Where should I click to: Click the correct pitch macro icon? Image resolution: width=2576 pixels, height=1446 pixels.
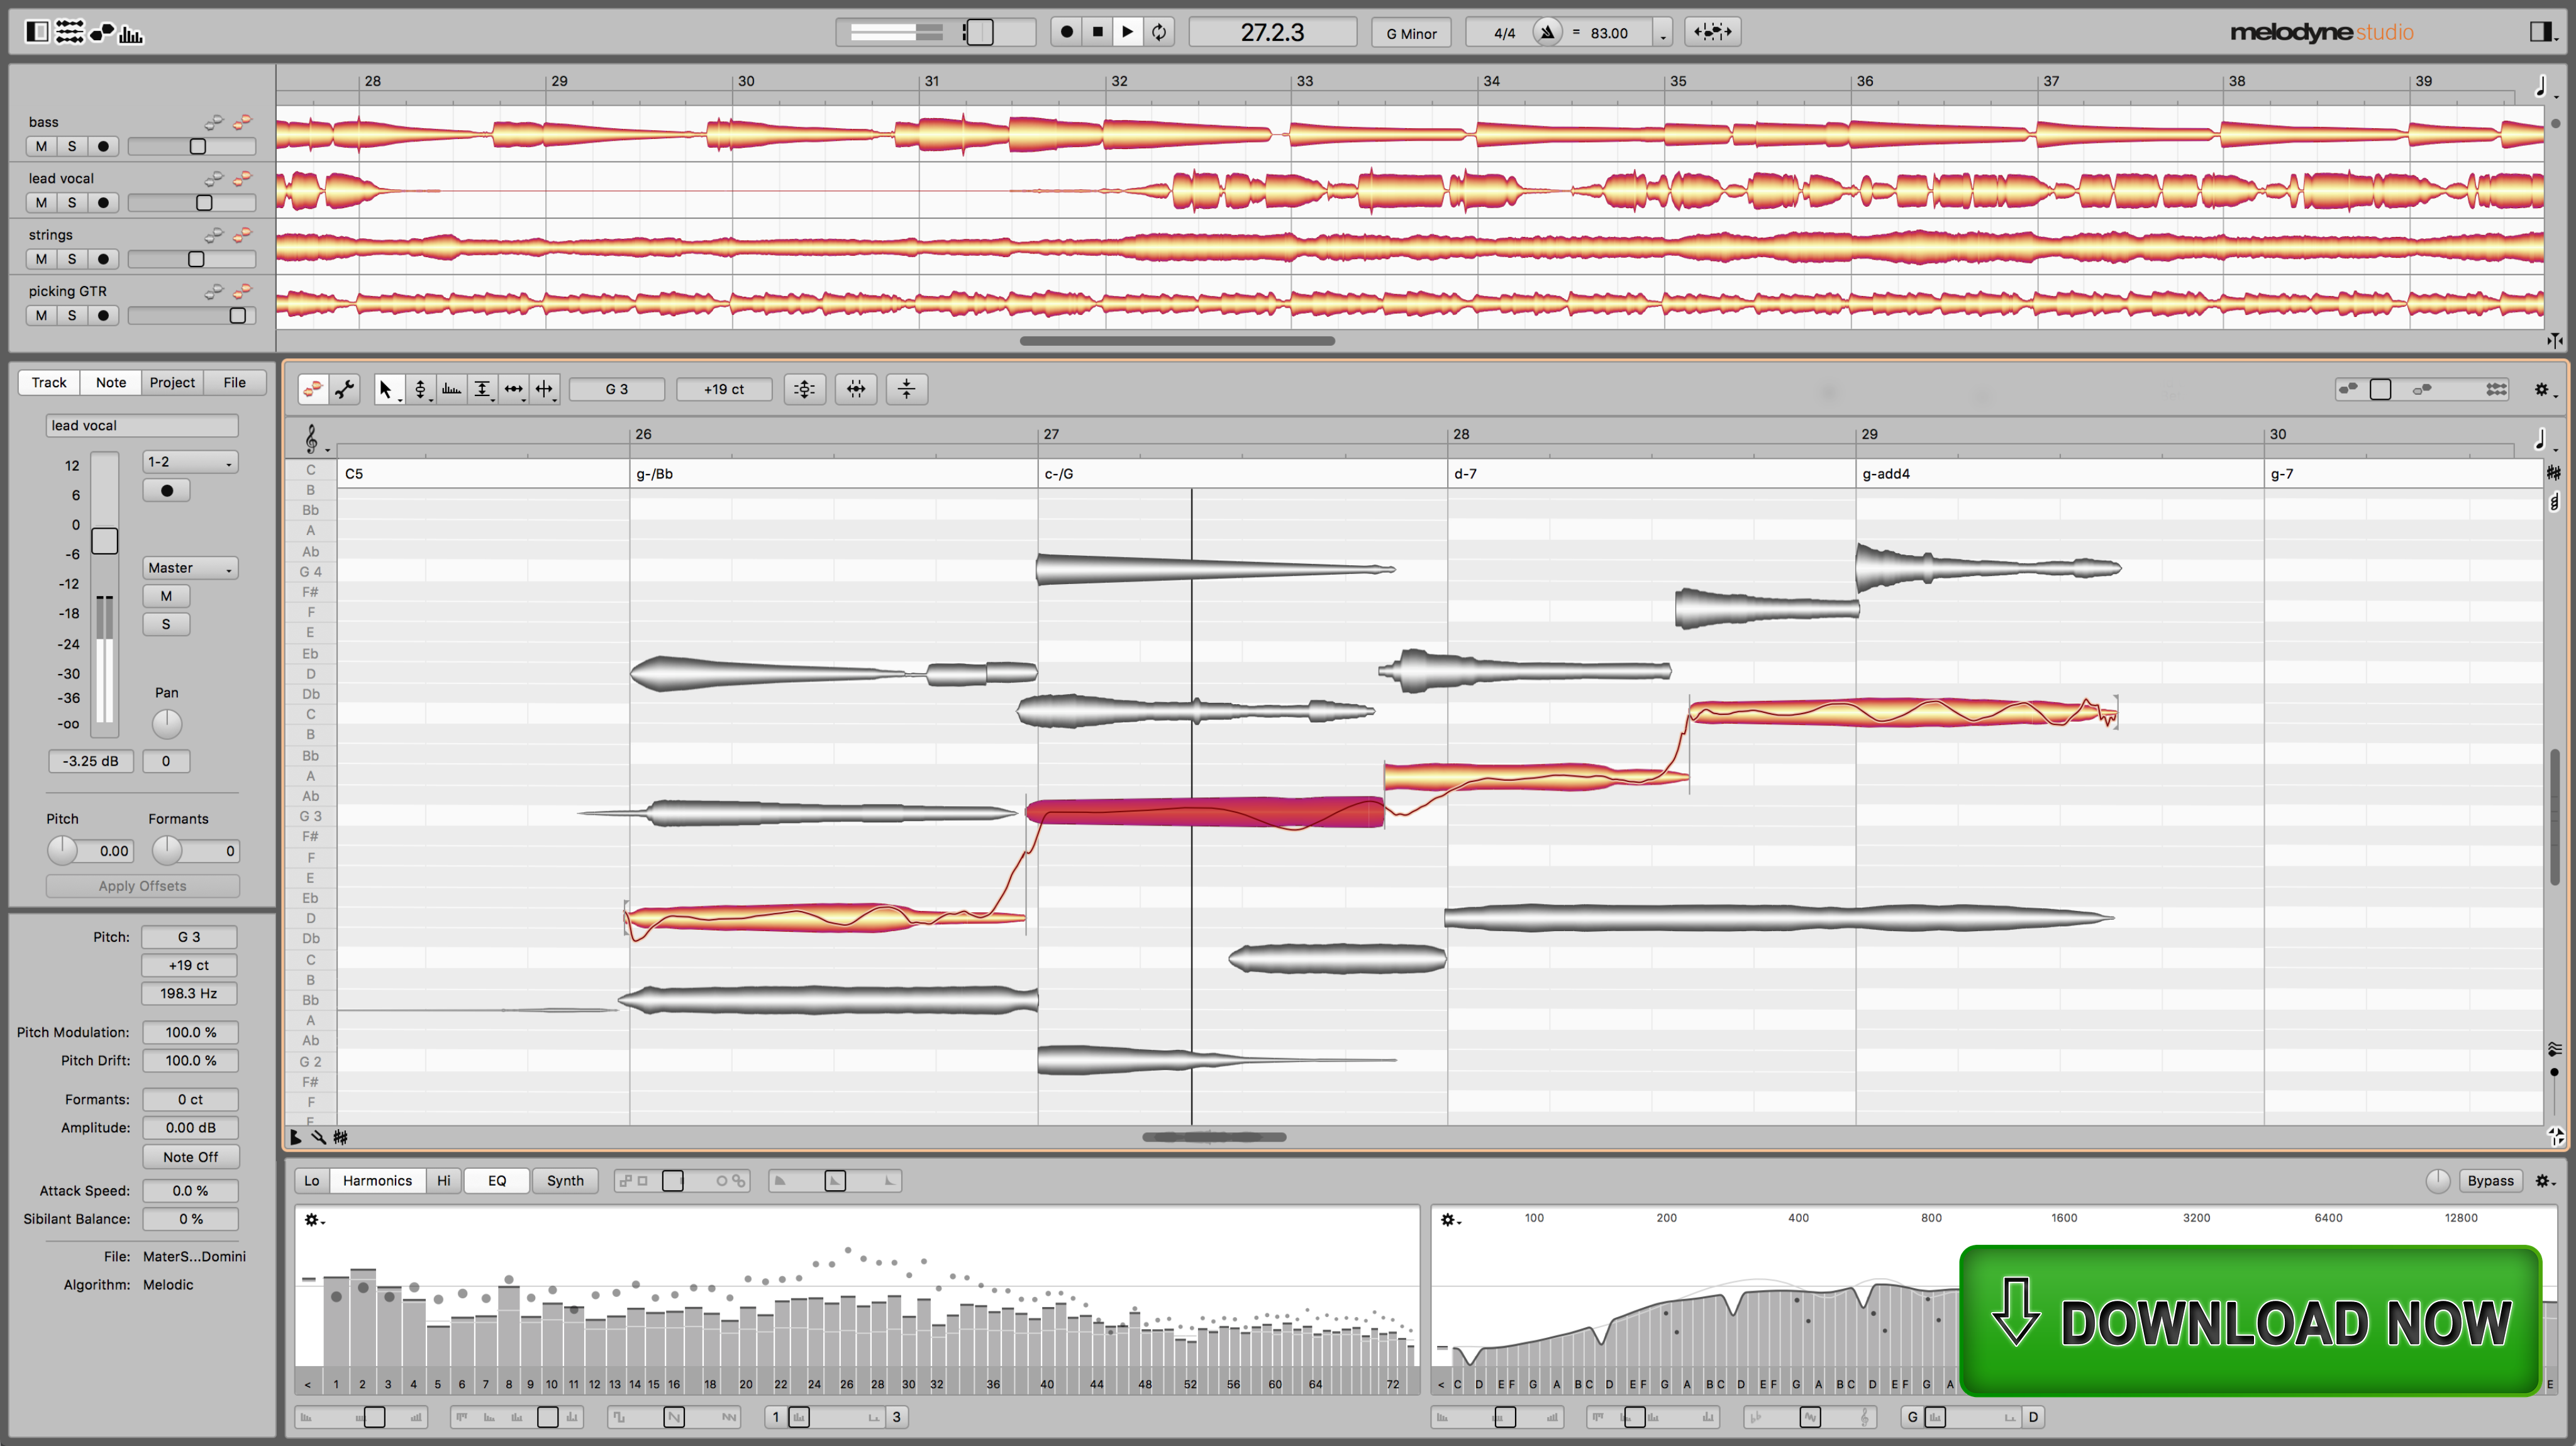[805, 389]
